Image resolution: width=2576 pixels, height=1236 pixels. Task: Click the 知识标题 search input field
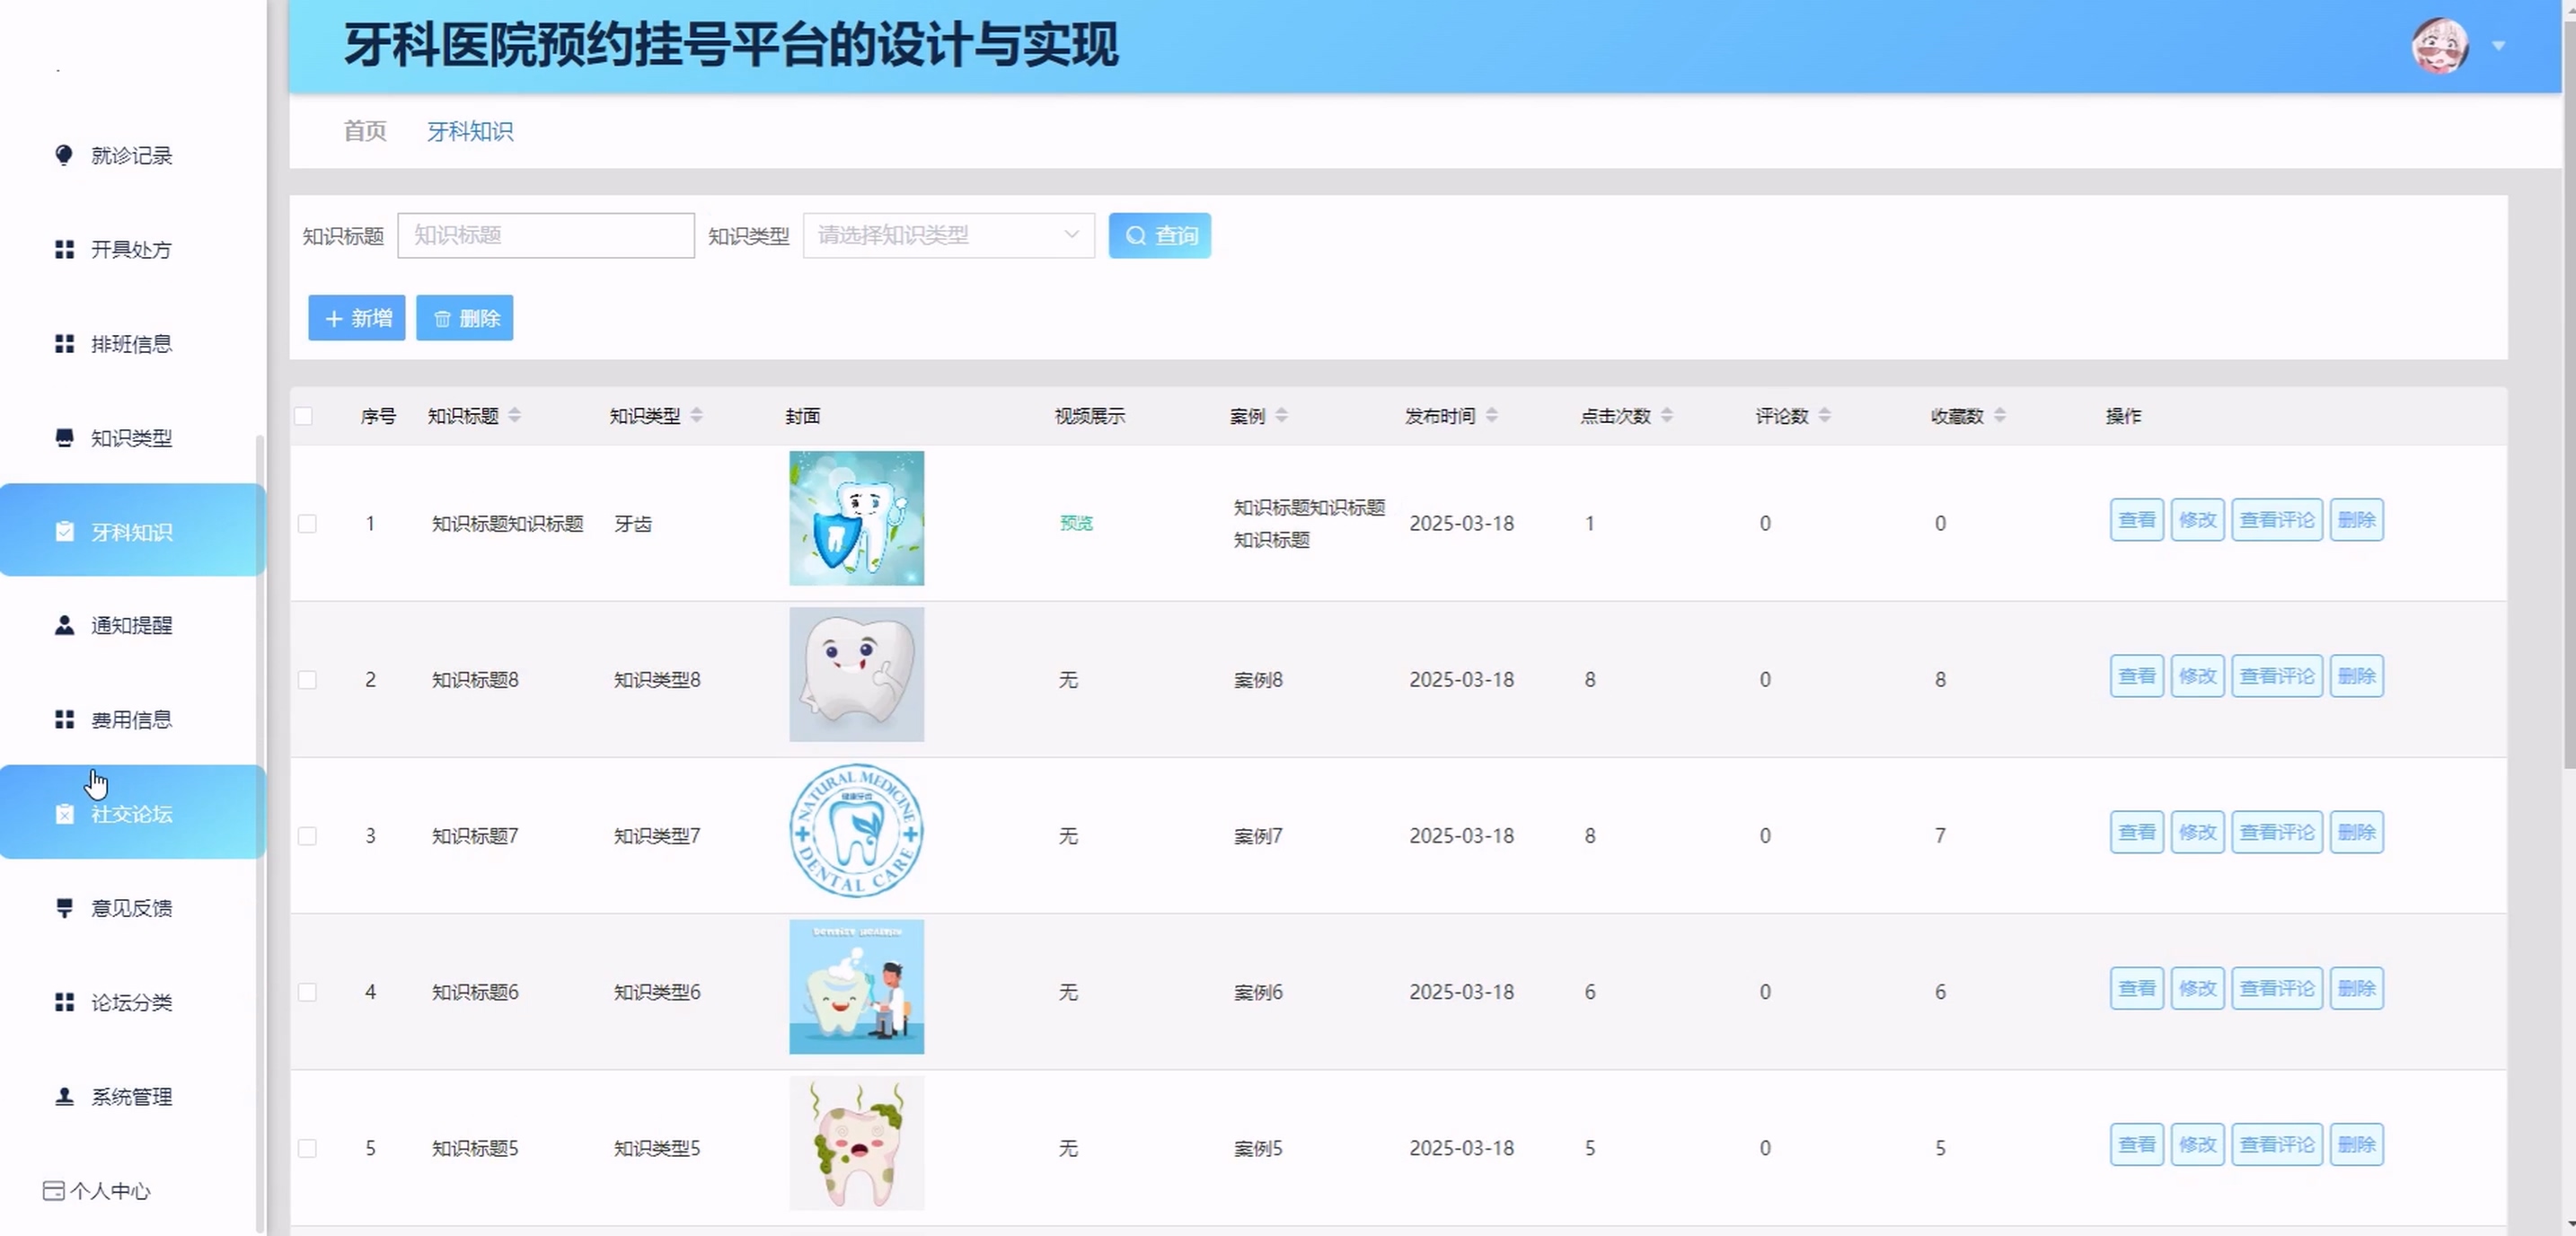tap(545, 236)
